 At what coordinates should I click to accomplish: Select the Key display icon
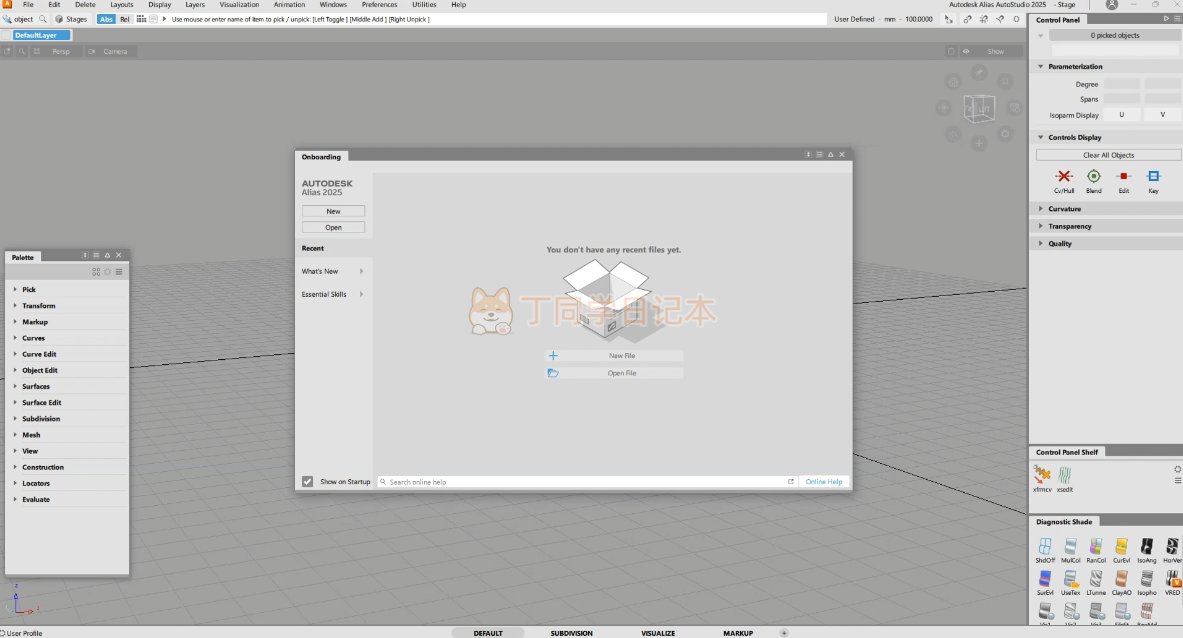pos(1153,177)
